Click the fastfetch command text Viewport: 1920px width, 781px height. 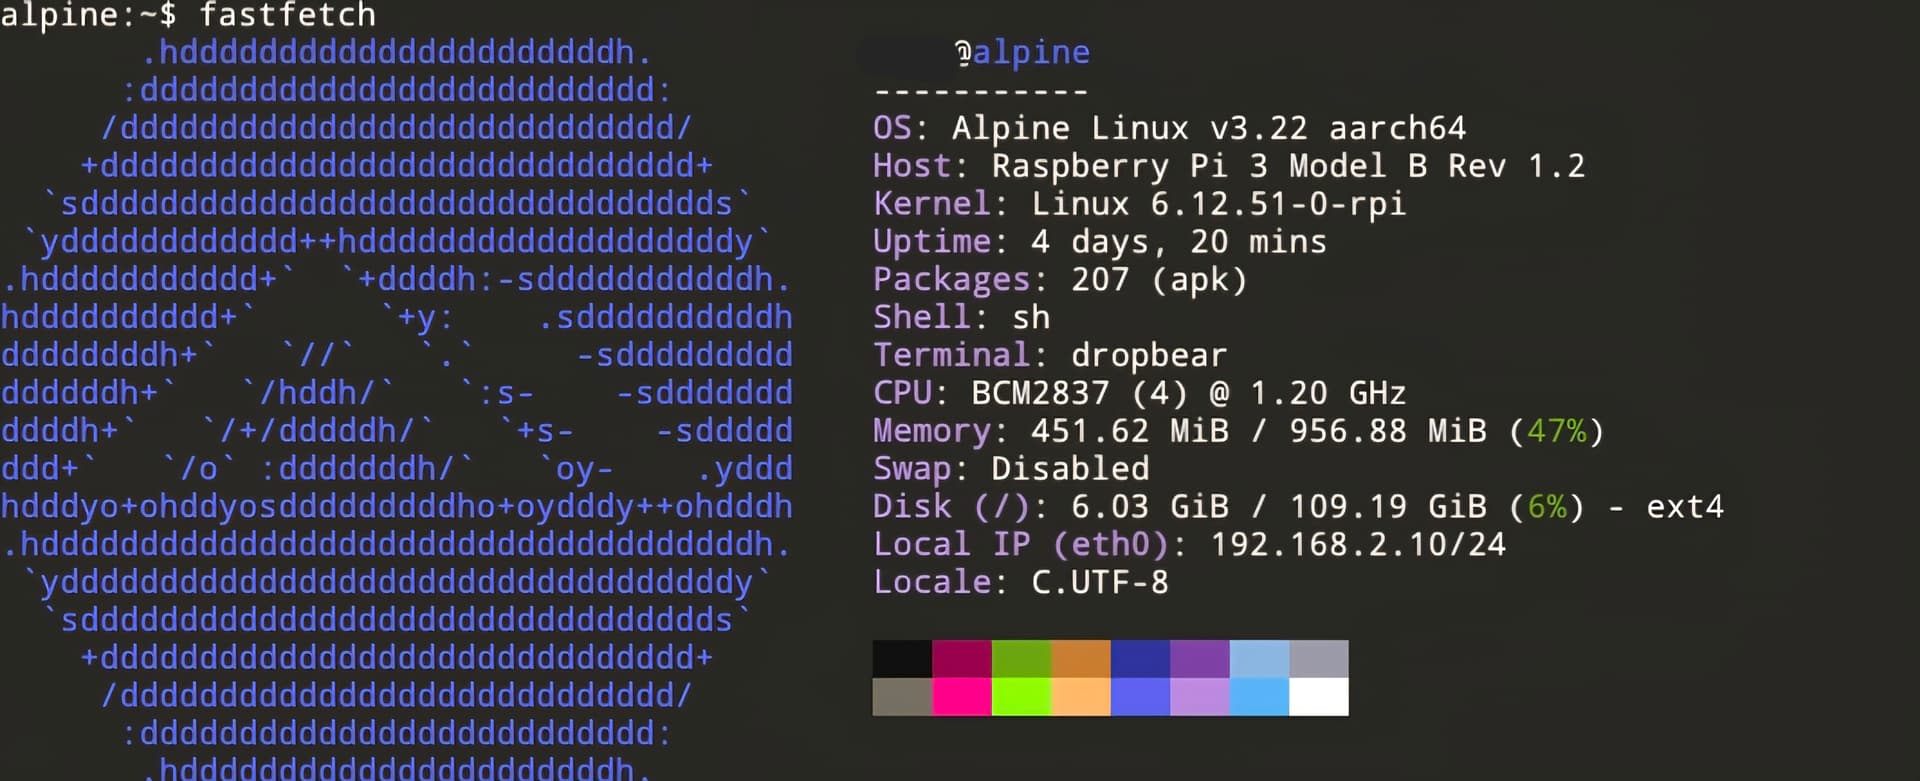point(287,15)
